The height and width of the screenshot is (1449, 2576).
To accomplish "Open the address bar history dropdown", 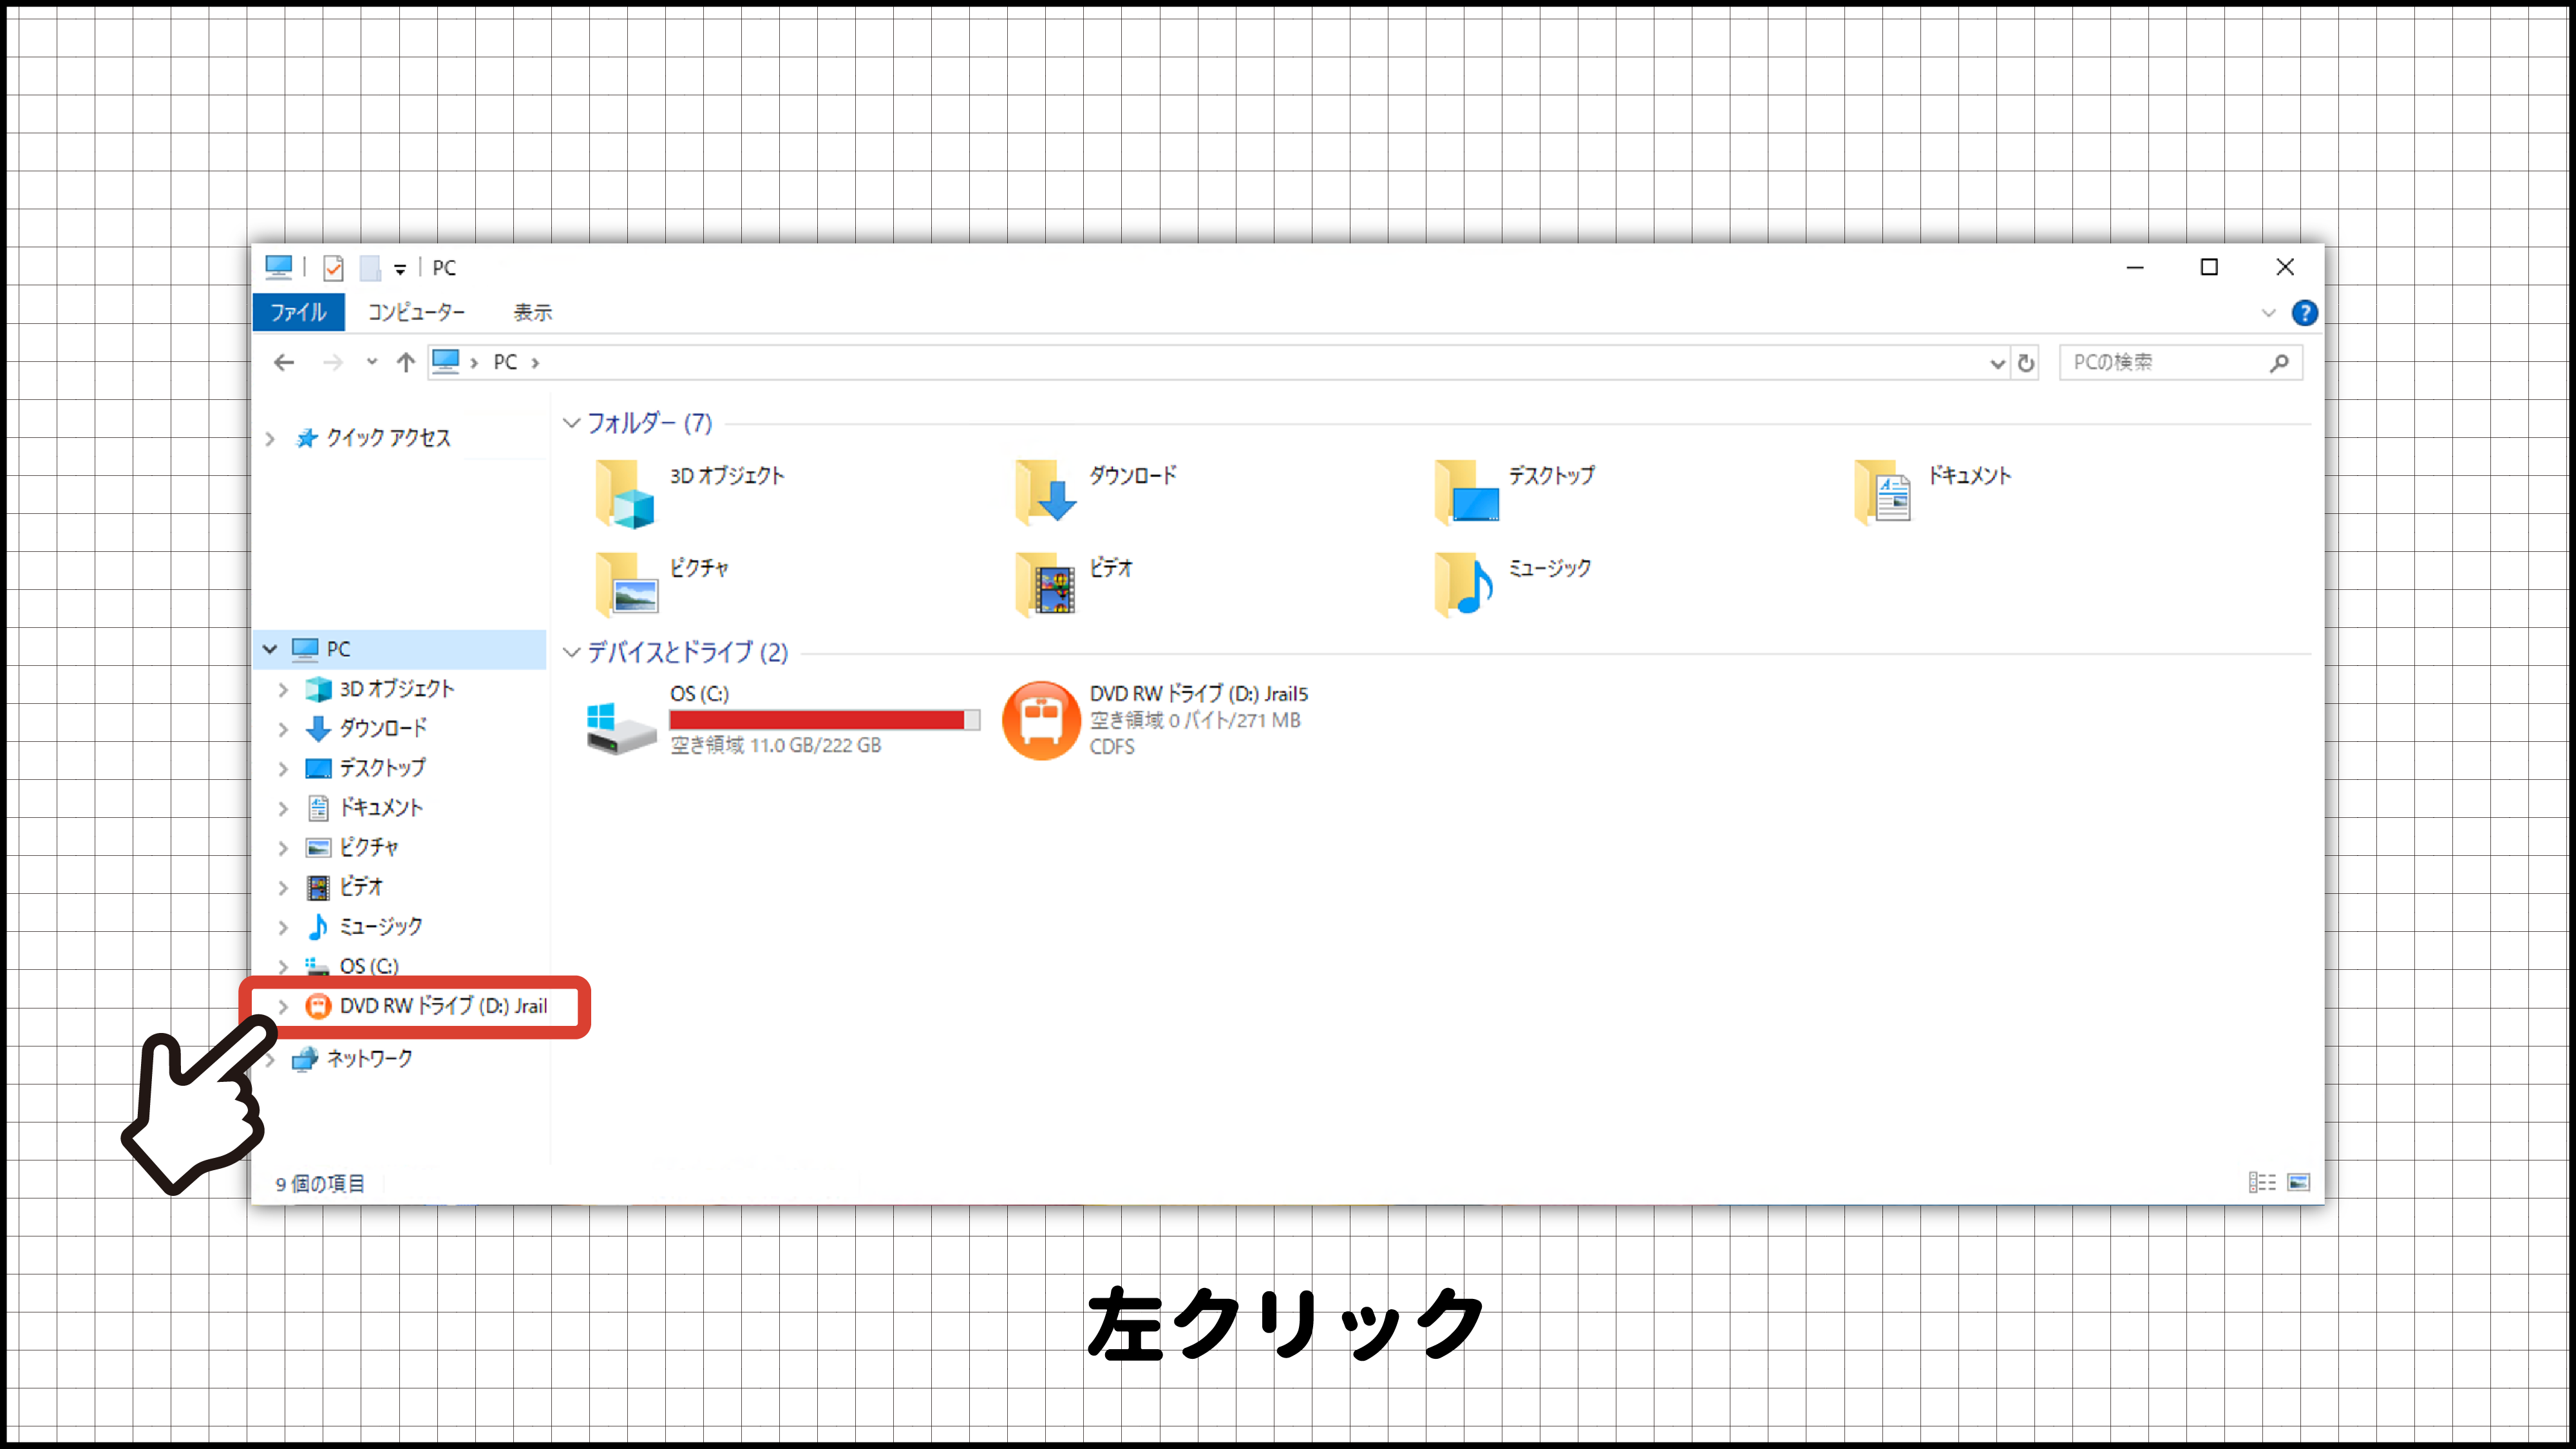I will [x=1997, y=363].
